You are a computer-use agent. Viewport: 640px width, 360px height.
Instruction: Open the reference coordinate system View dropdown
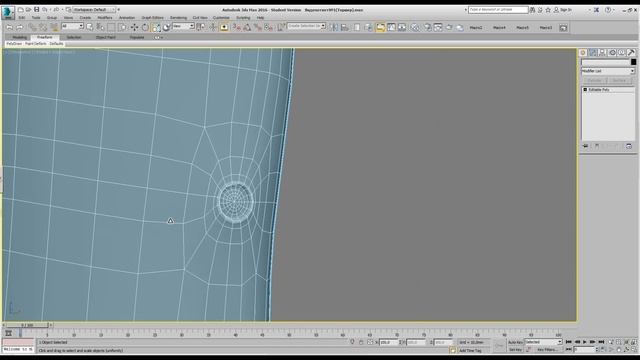tap(183, 26)
